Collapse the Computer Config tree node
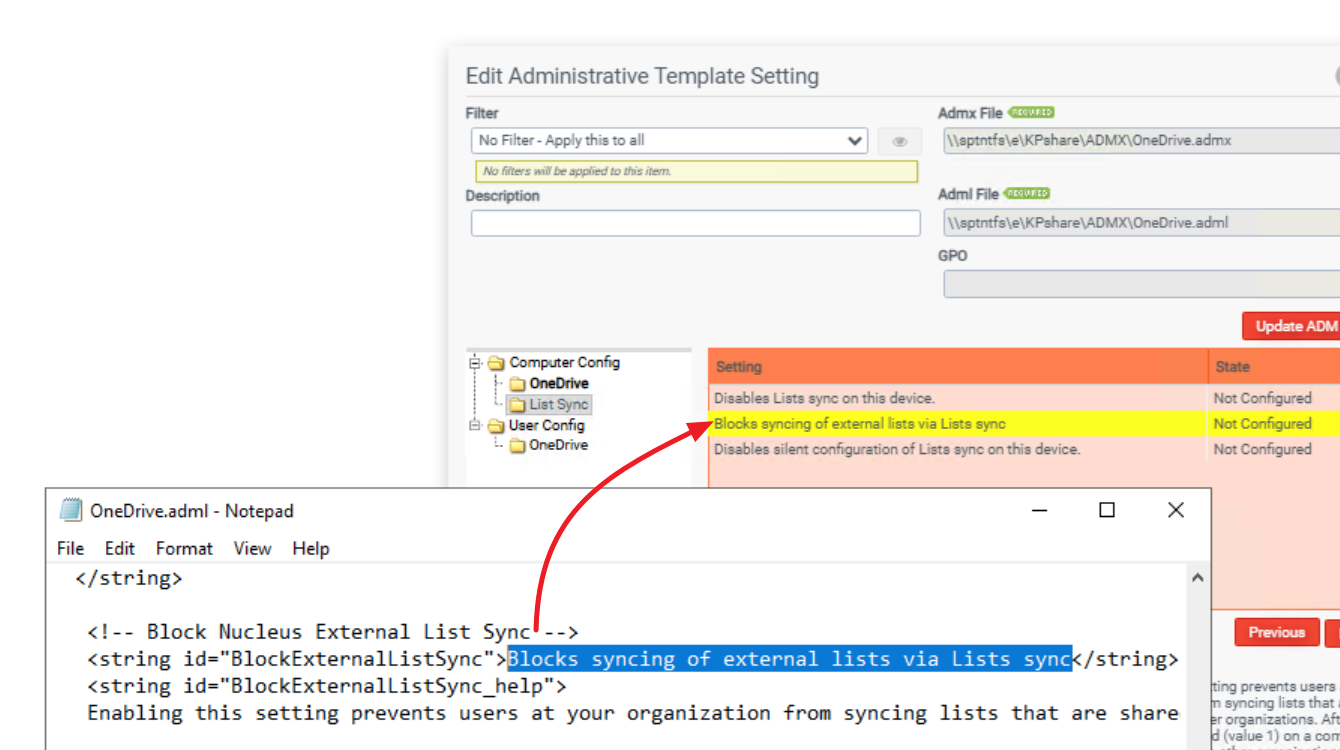1340x750 pixels. click(x=475, y=363)
